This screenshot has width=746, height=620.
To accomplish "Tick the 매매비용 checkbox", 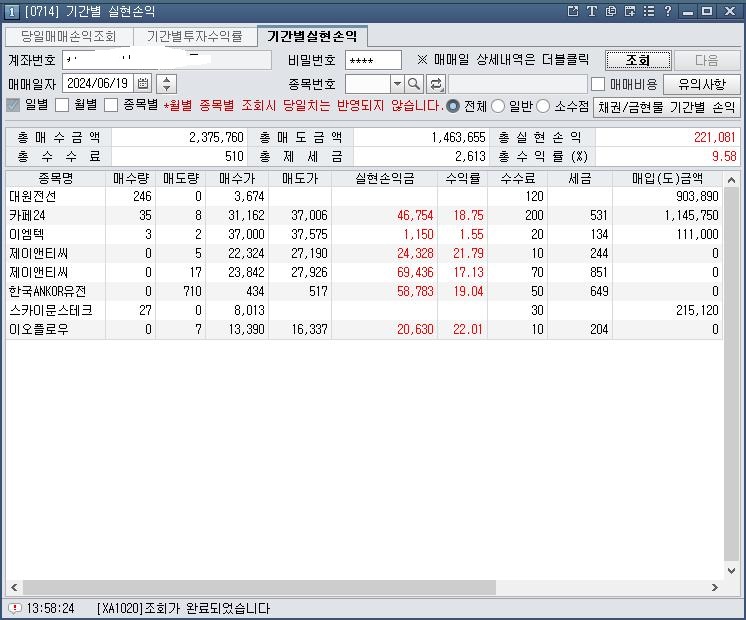I will tap(598, 85).
